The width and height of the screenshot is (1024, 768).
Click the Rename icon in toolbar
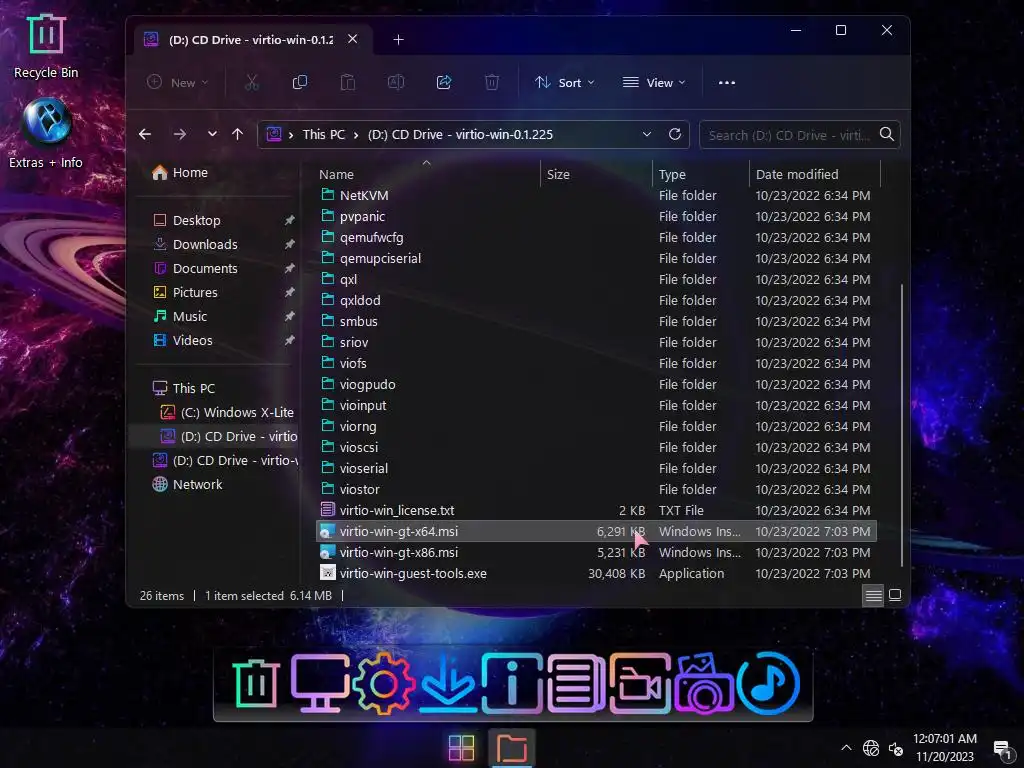pos(396,82)
